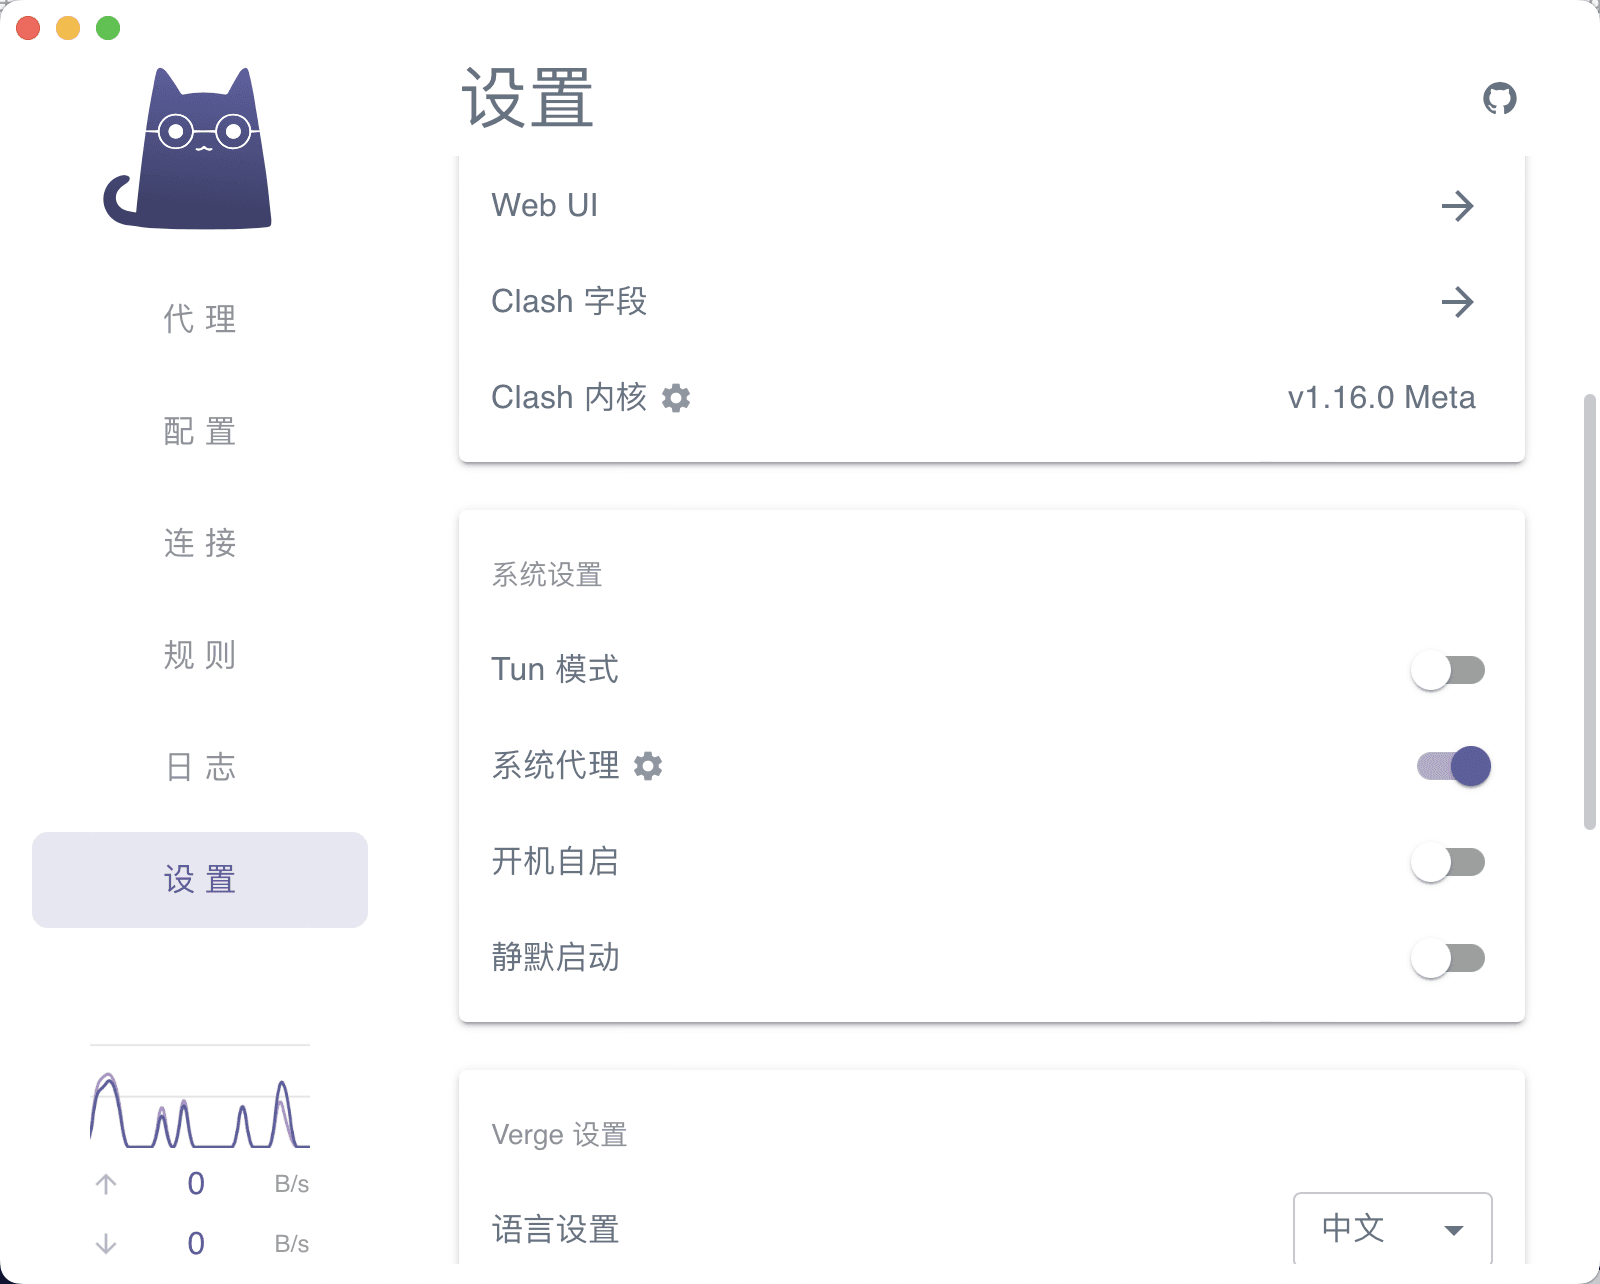Turn on 开机自启 switch
Screen dimensions: 1600x1284
1449,862
